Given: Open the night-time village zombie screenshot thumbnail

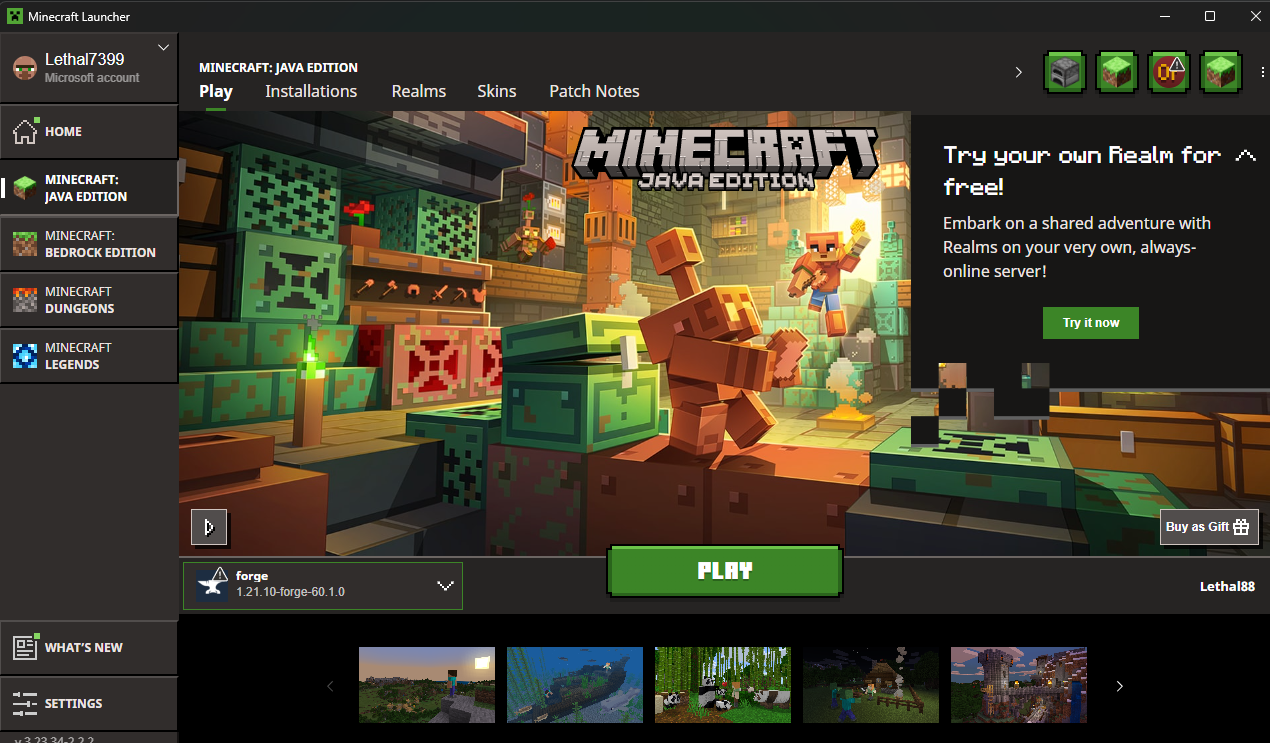Looking at the screenshot, I should pos(871,685).
